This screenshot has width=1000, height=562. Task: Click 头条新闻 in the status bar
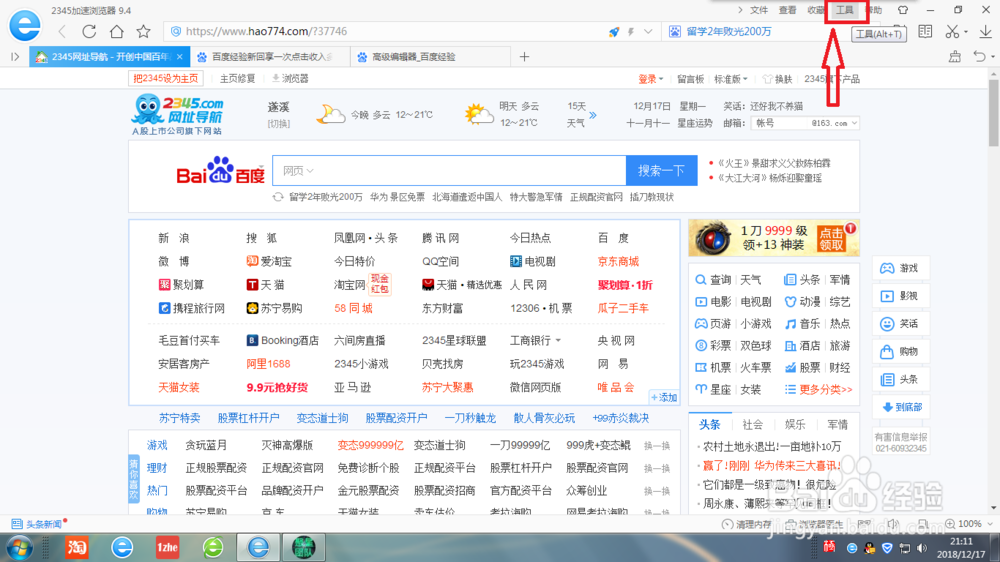point(38,524)
